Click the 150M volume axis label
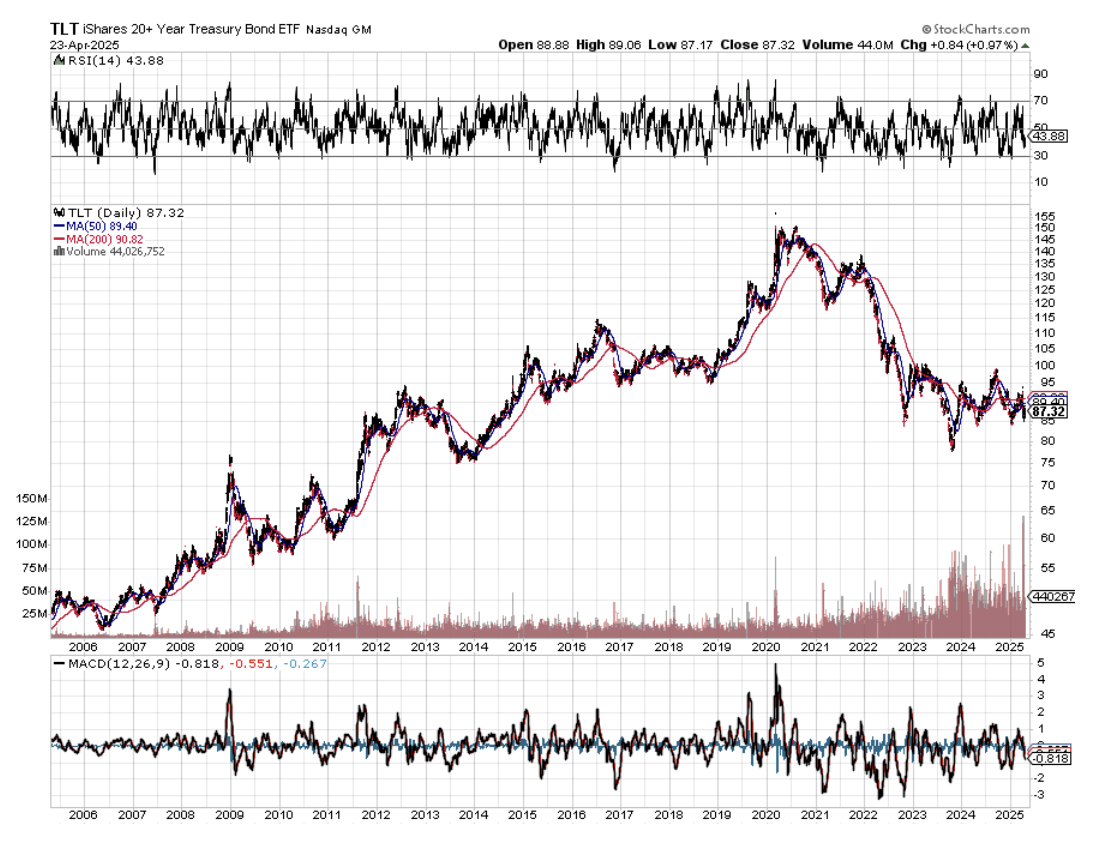The image size is (1120, 848). pyautogui.click(x=31, y=499)
